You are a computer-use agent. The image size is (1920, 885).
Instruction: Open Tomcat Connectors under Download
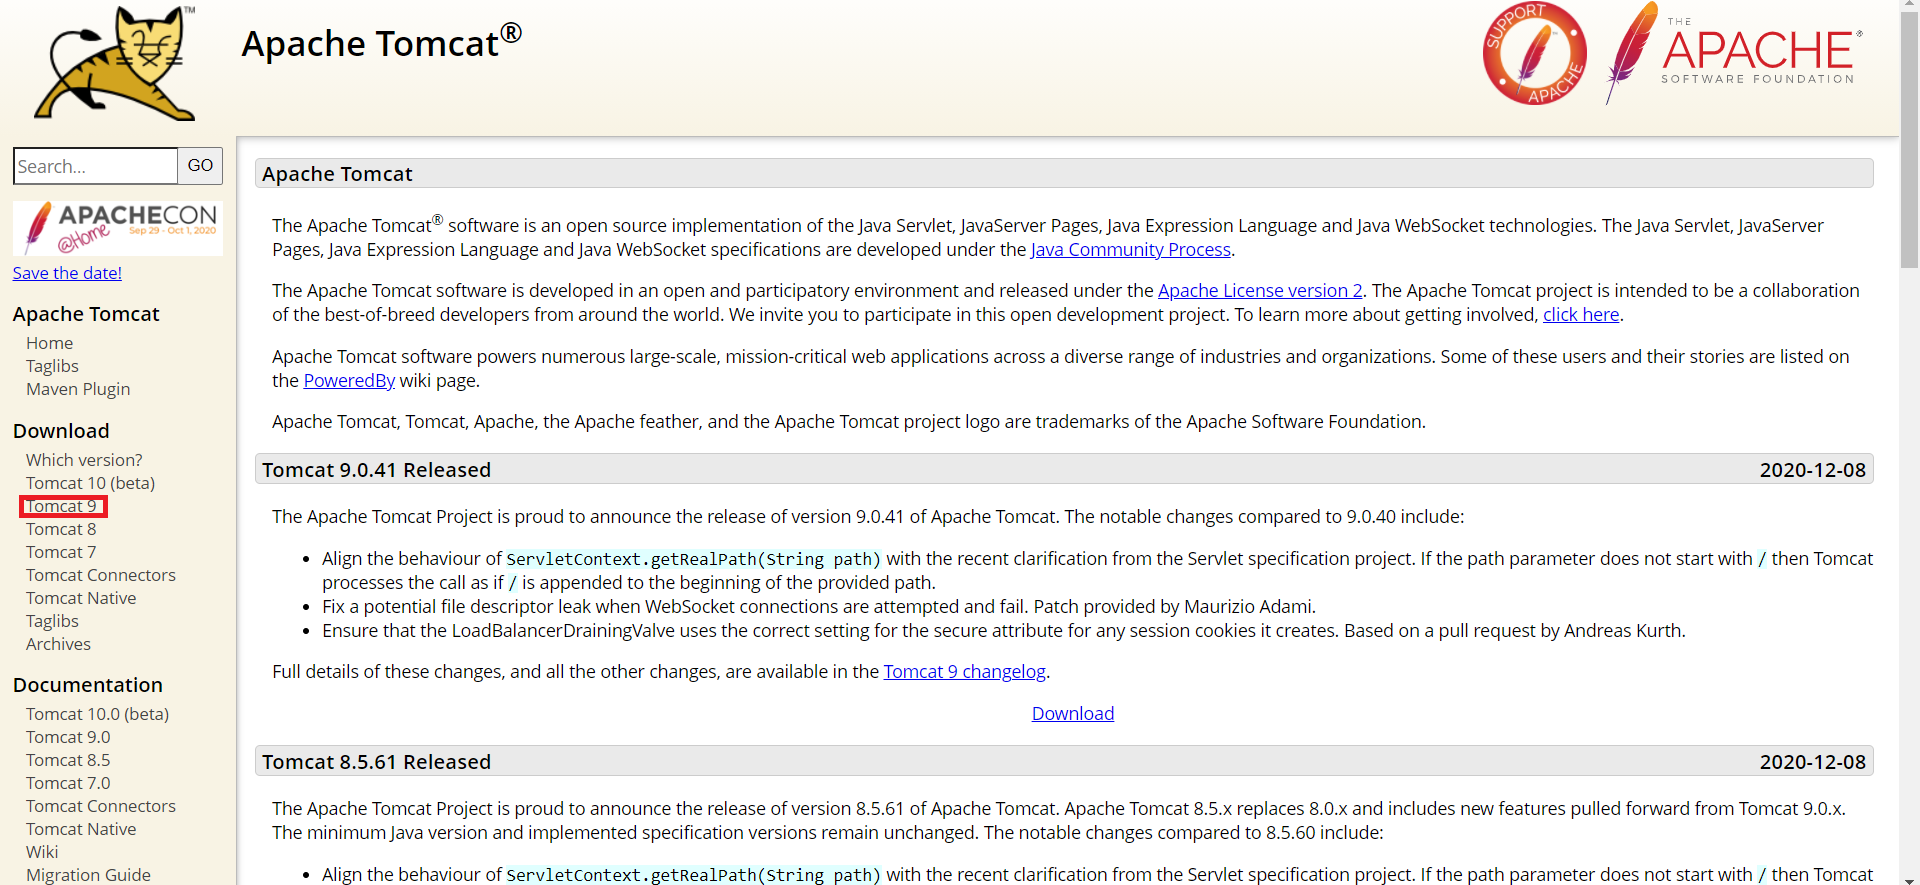point(101,575)
